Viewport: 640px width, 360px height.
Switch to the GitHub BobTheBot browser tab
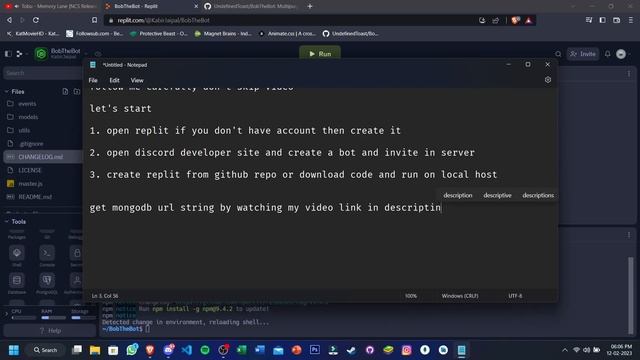252,6
